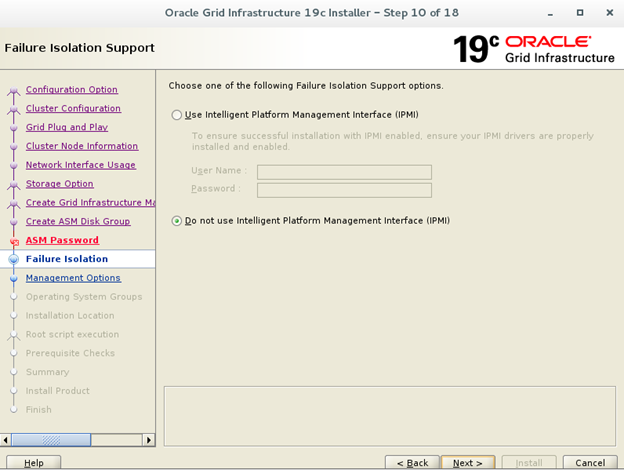624x470 pixels.
Task: Open Grid Plug and Play step
Action: point(67,127)
